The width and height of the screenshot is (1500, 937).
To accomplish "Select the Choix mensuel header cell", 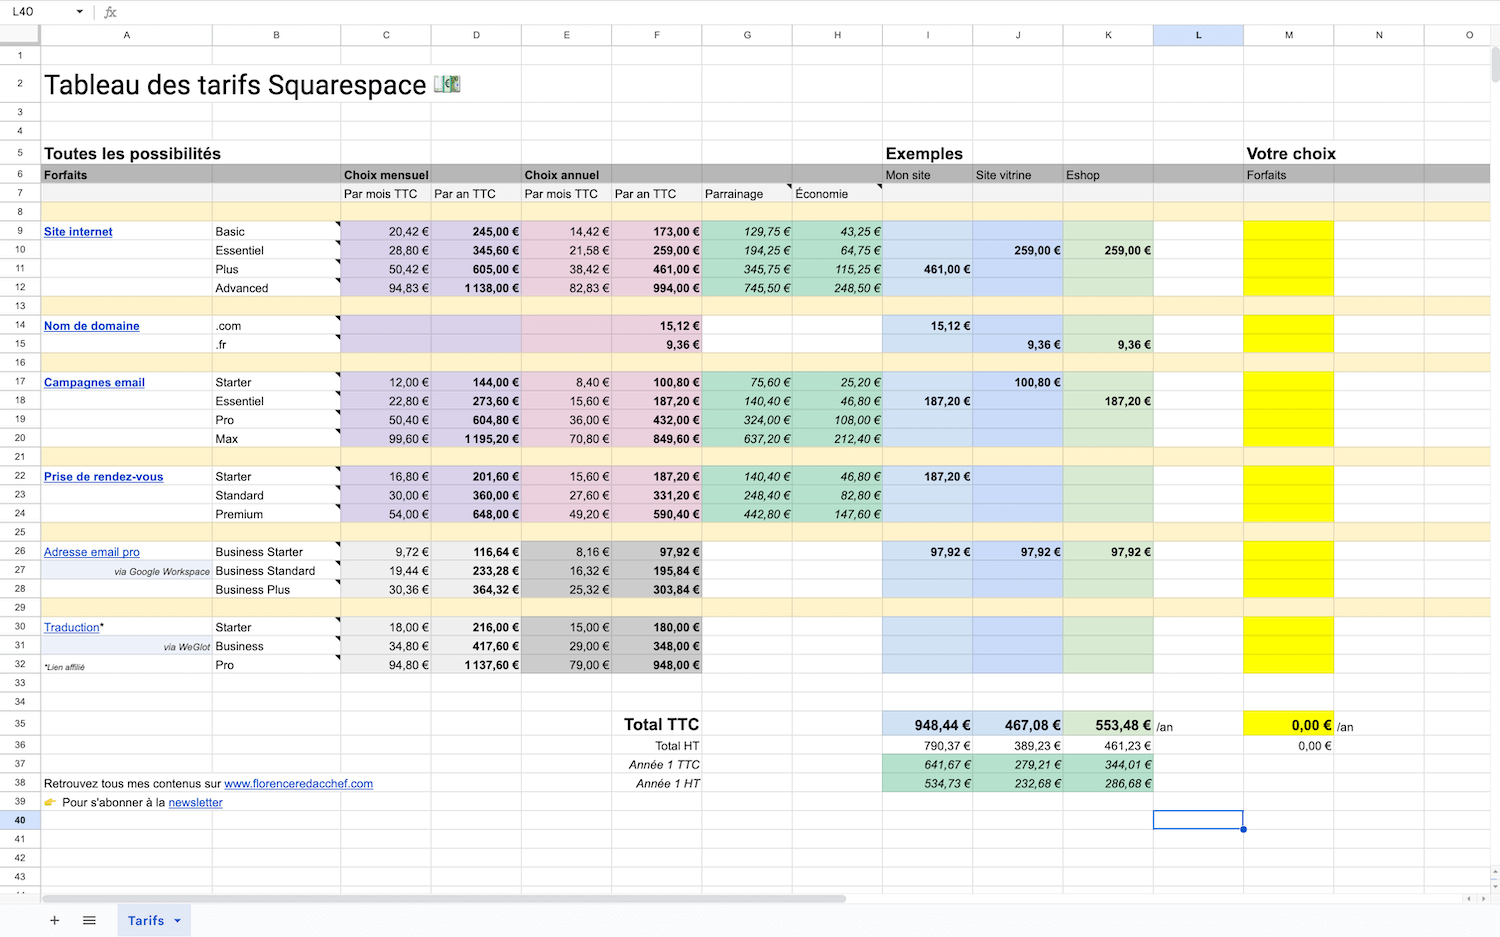I will pyautogui.click(x=386, y=175).
